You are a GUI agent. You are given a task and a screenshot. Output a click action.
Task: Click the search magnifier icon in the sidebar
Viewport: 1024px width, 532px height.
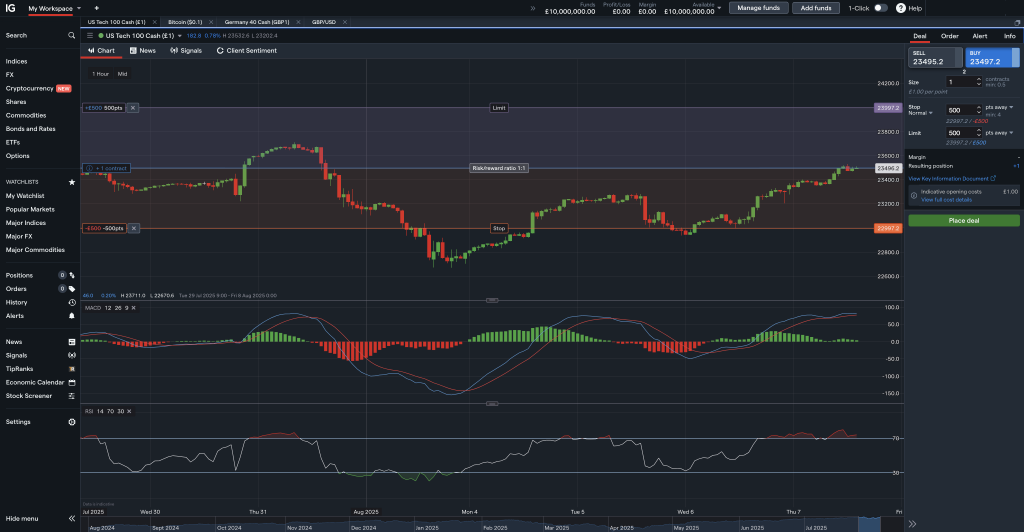pos(71,35)
